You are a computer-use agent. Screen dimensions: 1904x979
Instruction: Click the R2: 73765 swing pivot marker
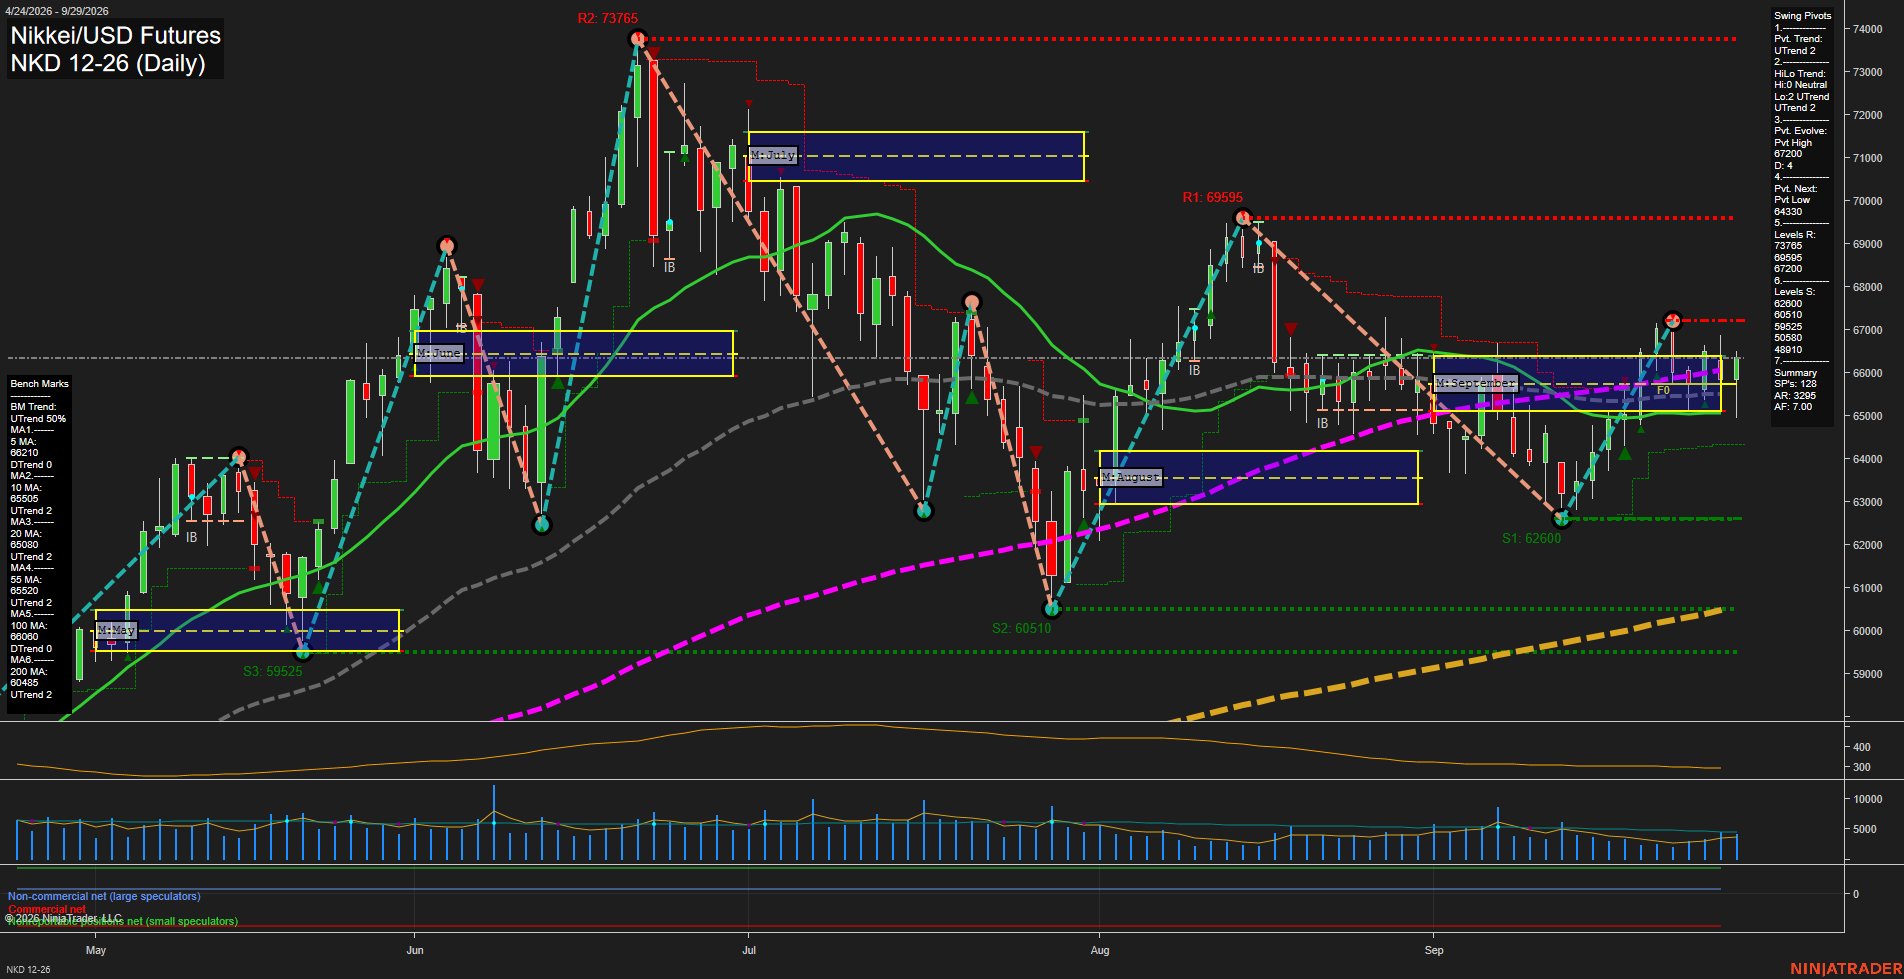638,39
